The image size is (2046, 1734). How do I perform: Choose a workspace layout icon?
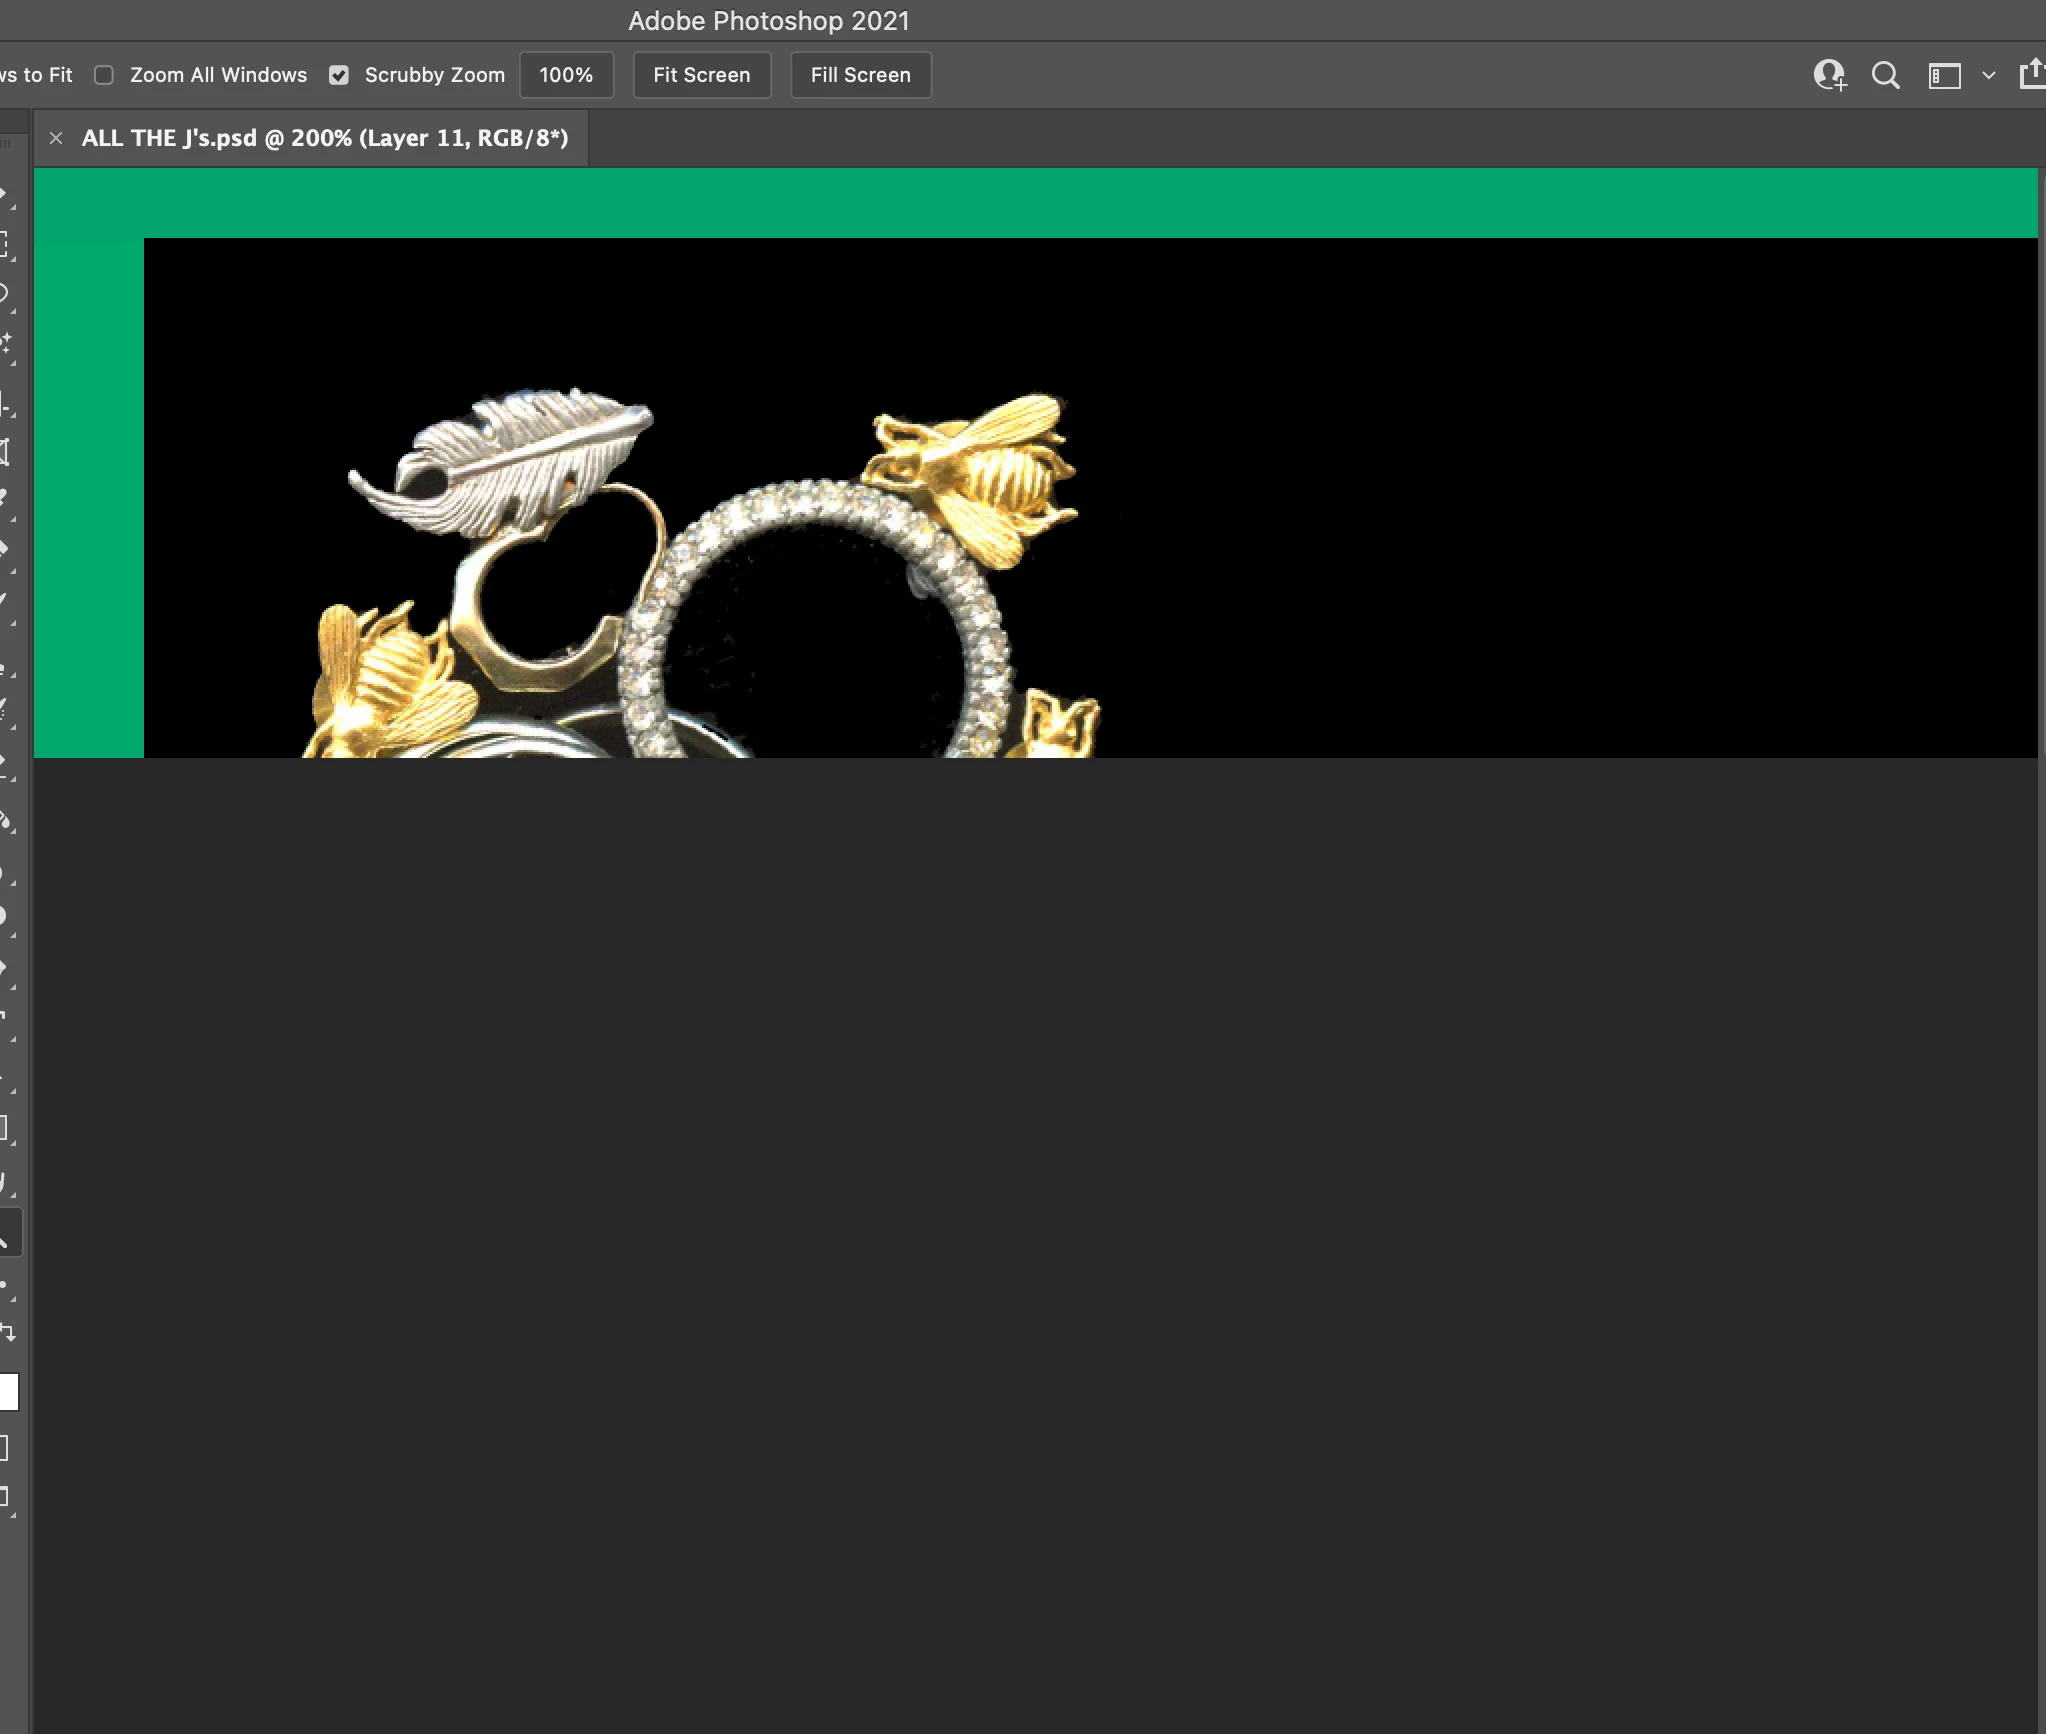click(x=1944, y=76)
